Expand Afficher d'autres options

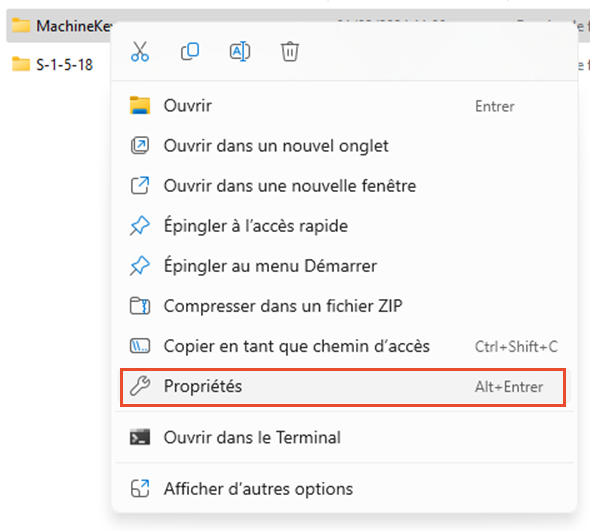point(344,489)
